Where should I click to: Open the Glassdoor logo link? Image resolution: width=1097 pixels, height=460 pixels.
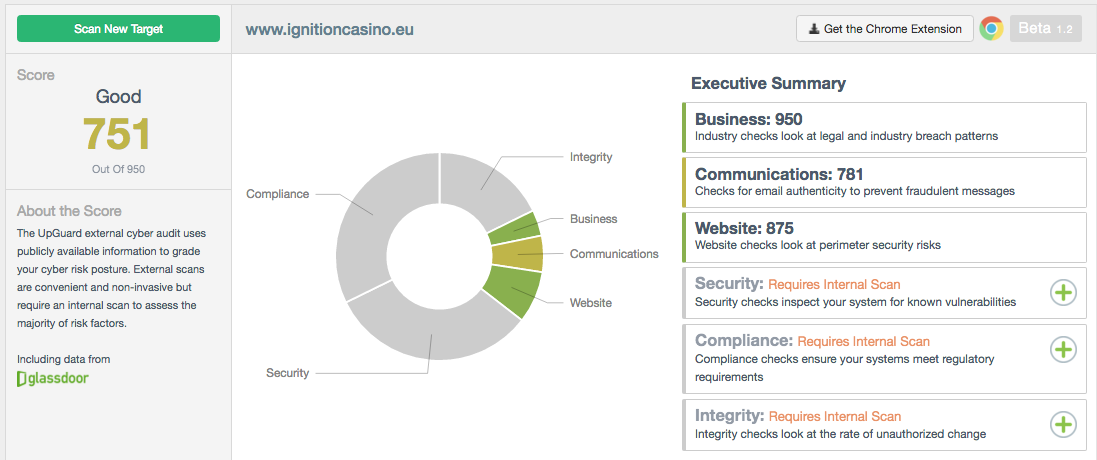pyautogui.click(x=53, y=378)
